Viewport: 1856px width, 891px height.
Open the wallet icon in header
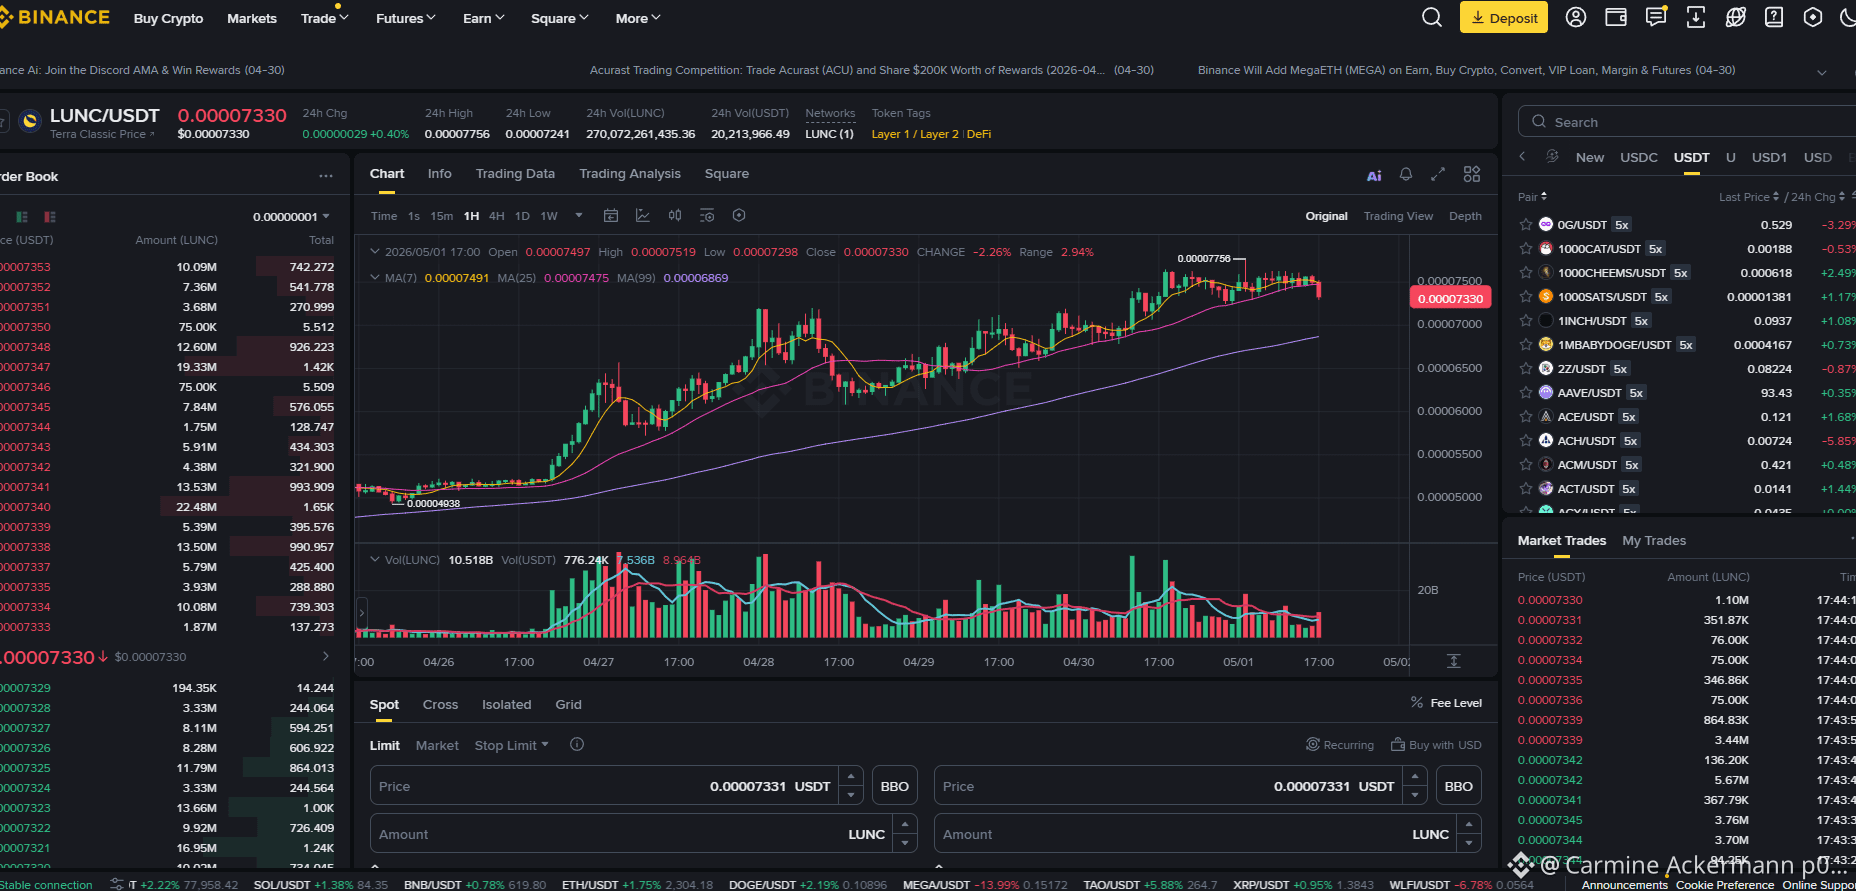pos(1616,17)
